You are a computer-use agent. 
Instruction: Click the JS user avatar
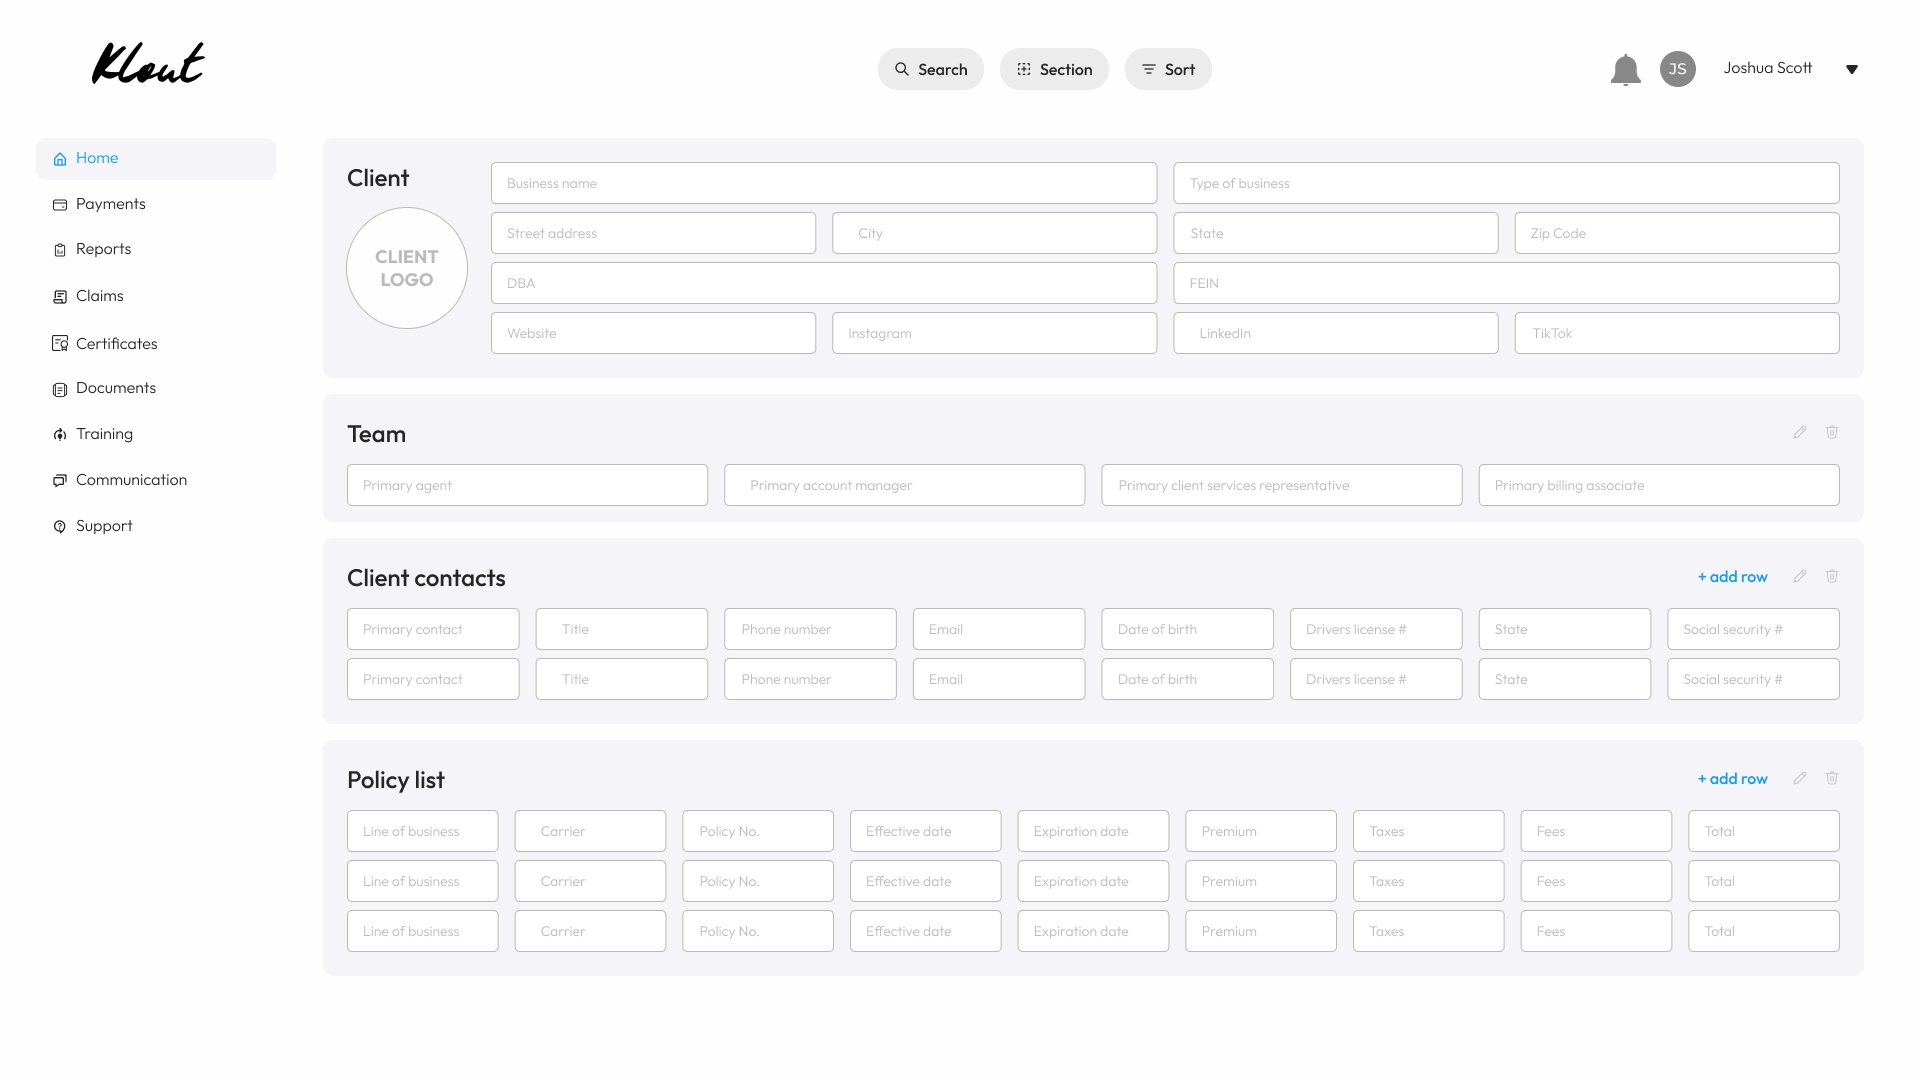1677,69
